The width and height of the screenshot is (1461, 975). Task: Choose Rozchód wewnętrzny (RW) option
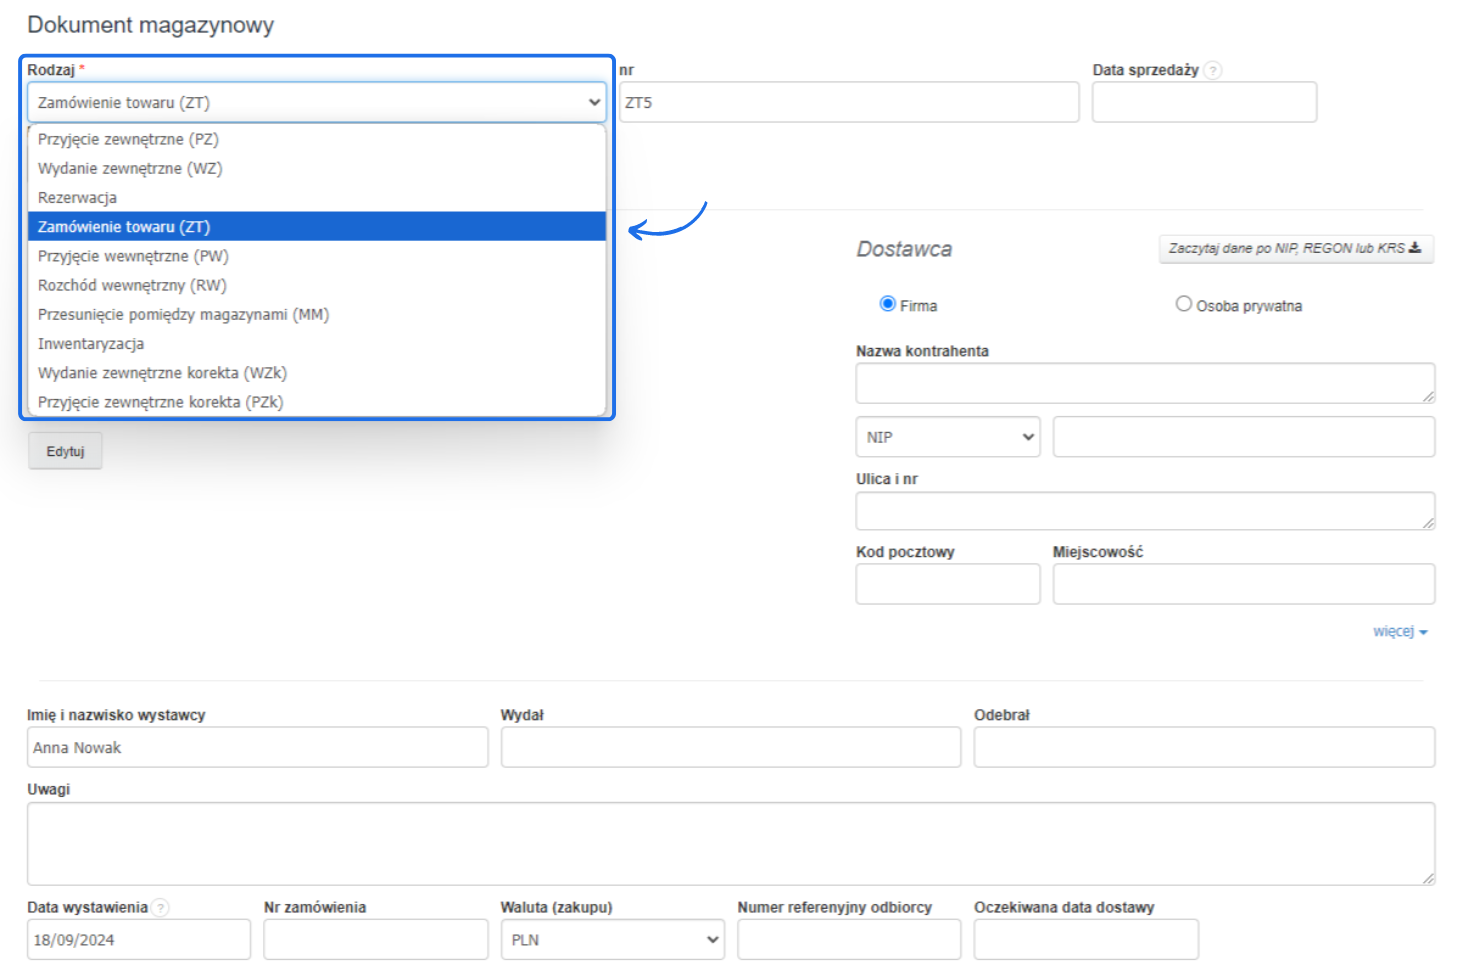coord(132,286)
